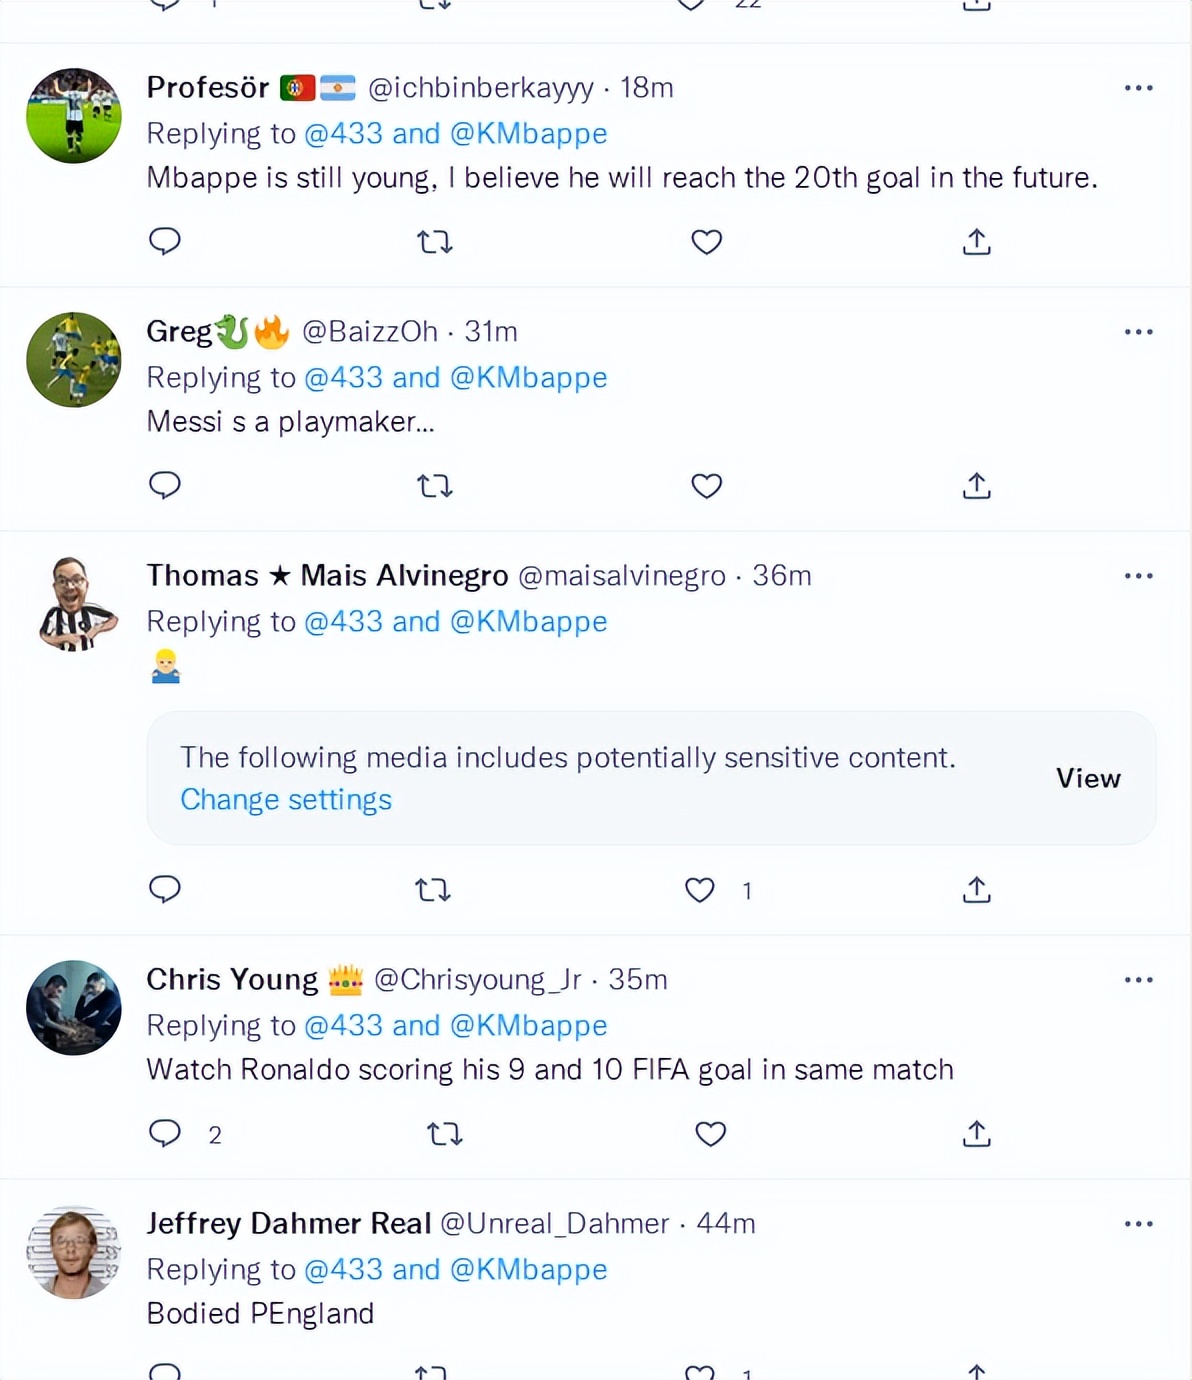
Task: Open more options on Greg's tweet
Action: [x=1138, y=332]
